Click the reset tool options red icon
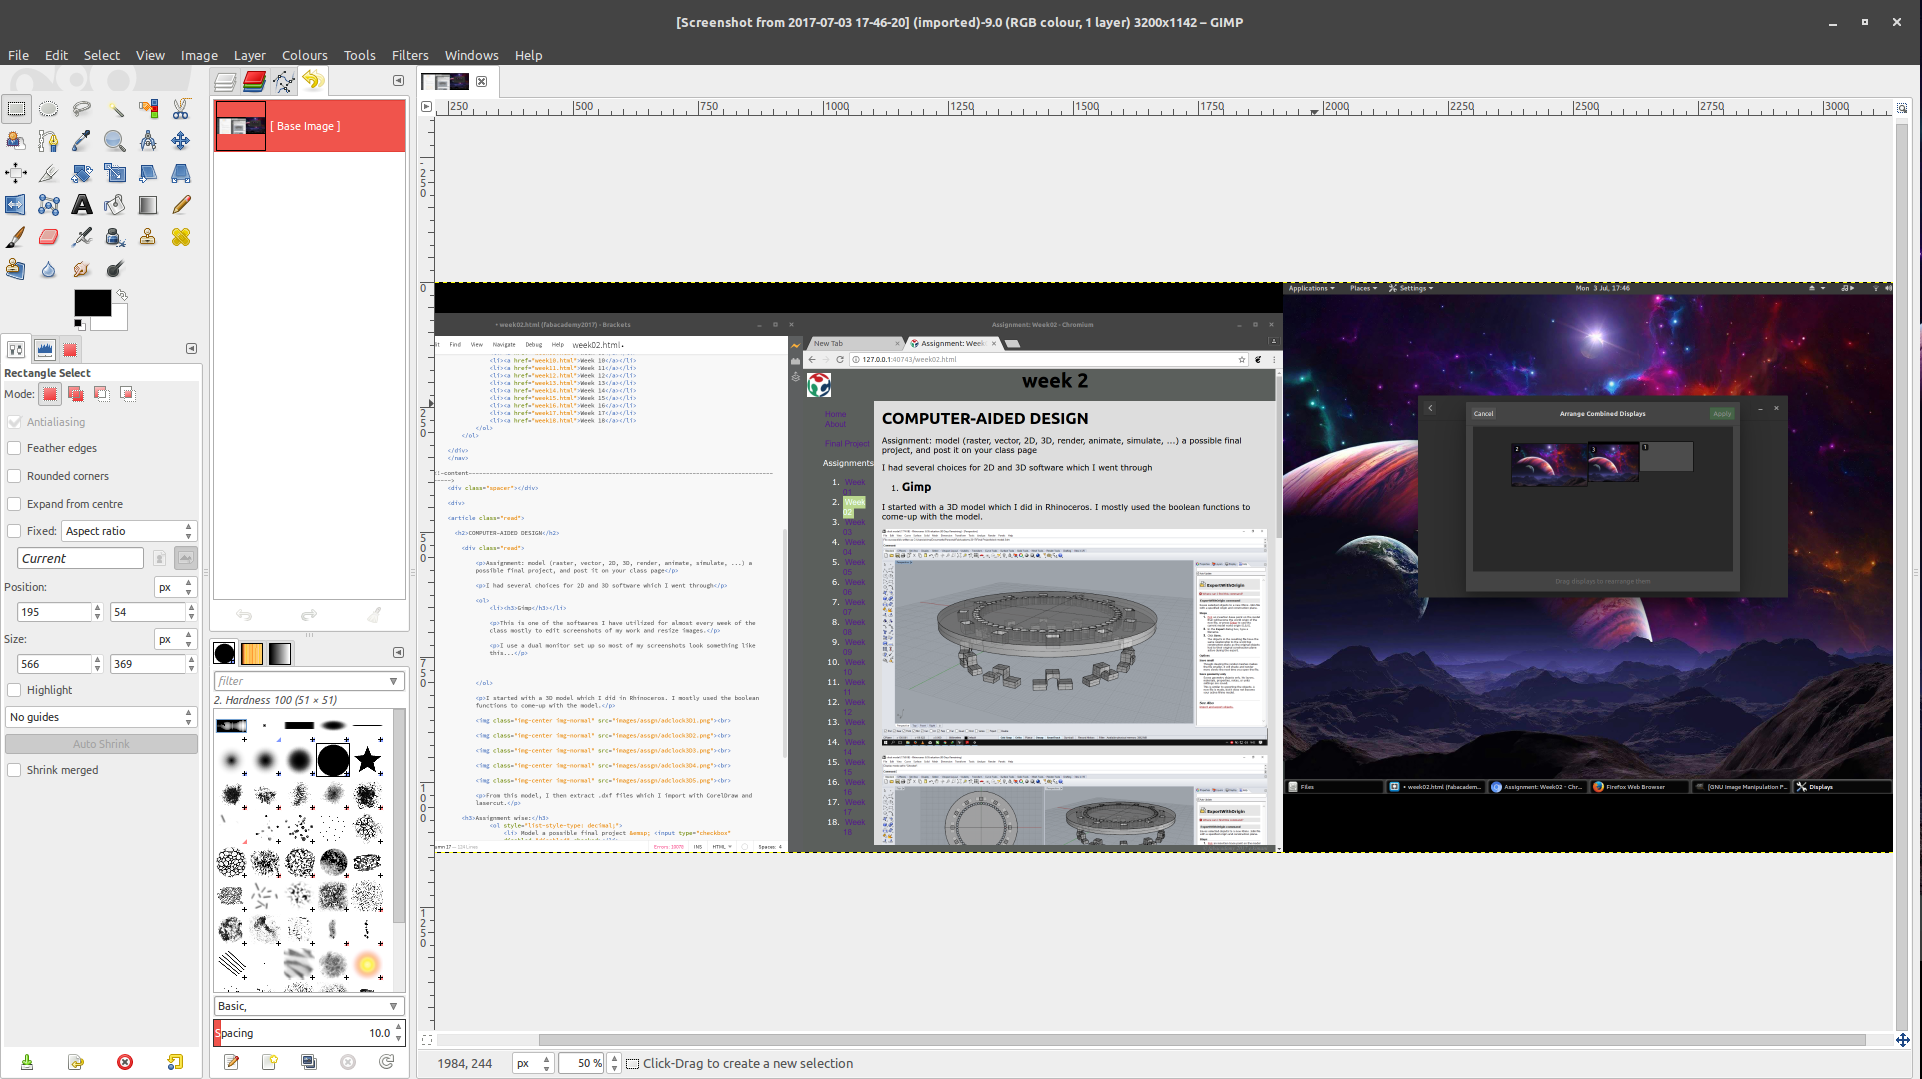The height and width of the screenshot is (1079, 1922). pos(125,1062)
